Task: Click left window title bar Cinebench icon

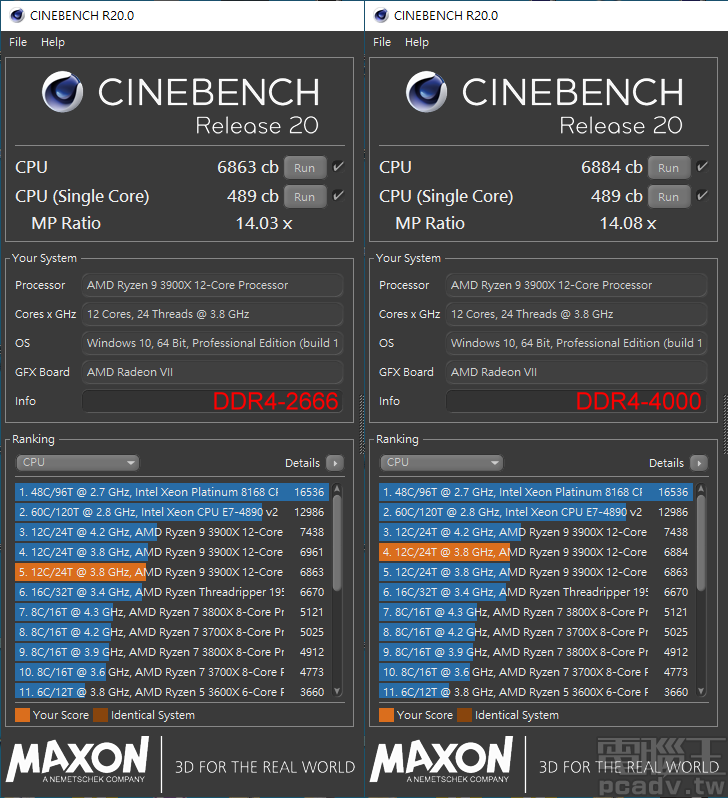Action: coord(17,15)
